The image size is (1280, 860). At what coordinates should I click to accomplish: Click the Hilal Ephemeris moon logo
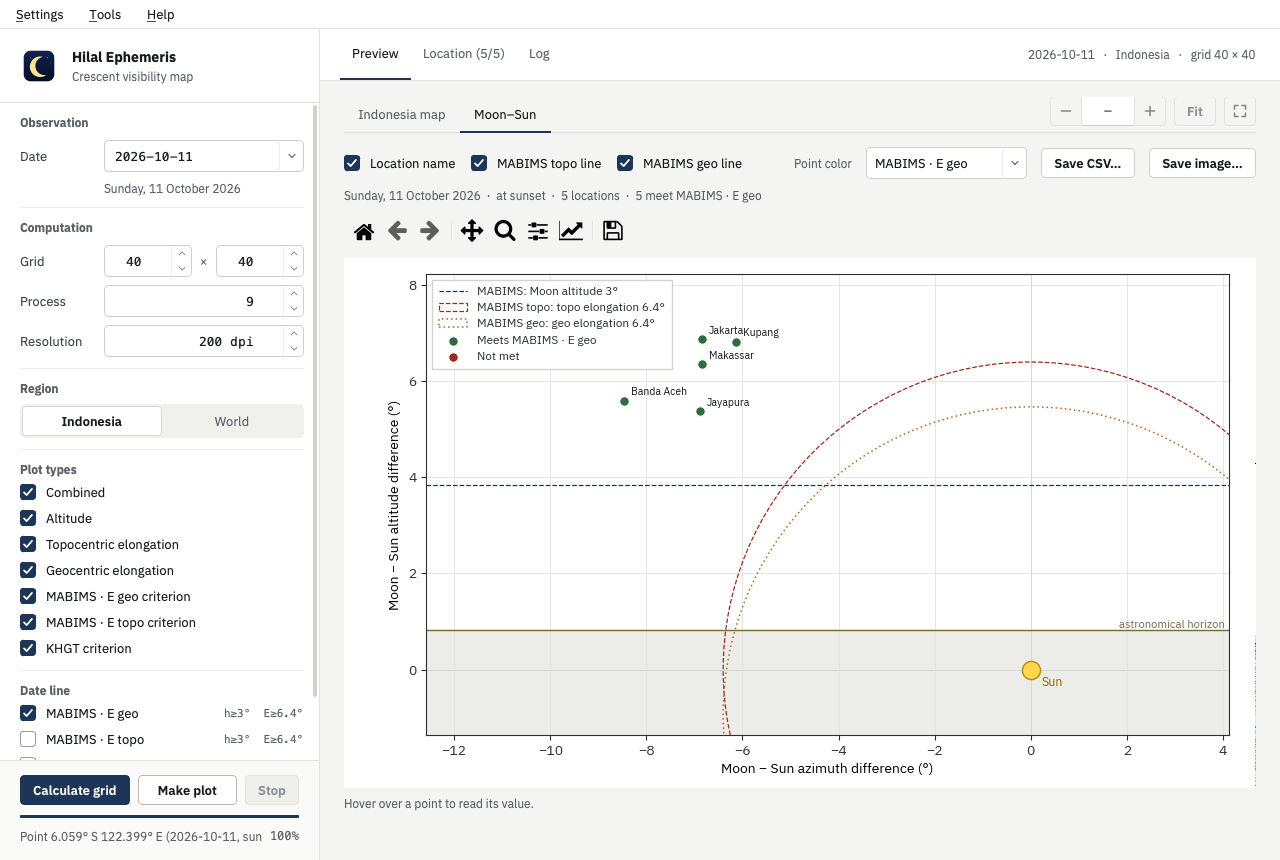click(39, 66)
